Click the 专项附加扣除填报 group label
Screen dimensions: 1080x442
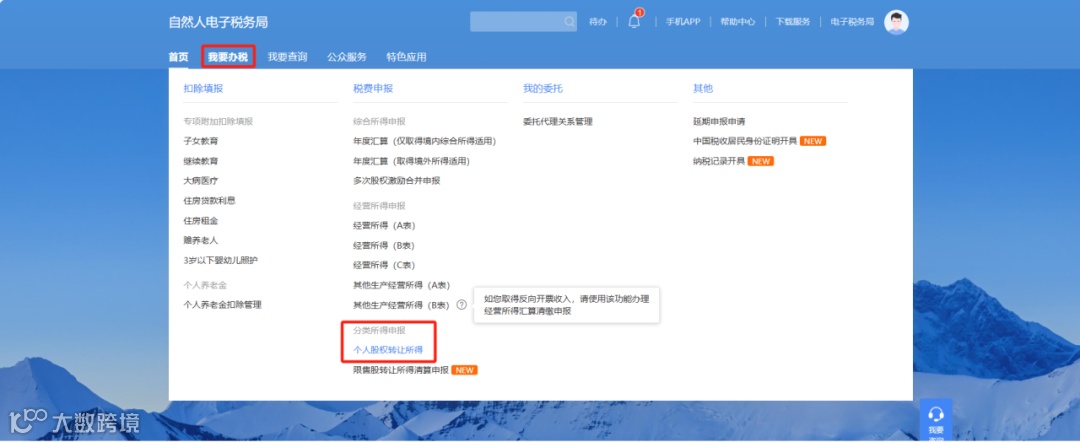tap(218, 121)
